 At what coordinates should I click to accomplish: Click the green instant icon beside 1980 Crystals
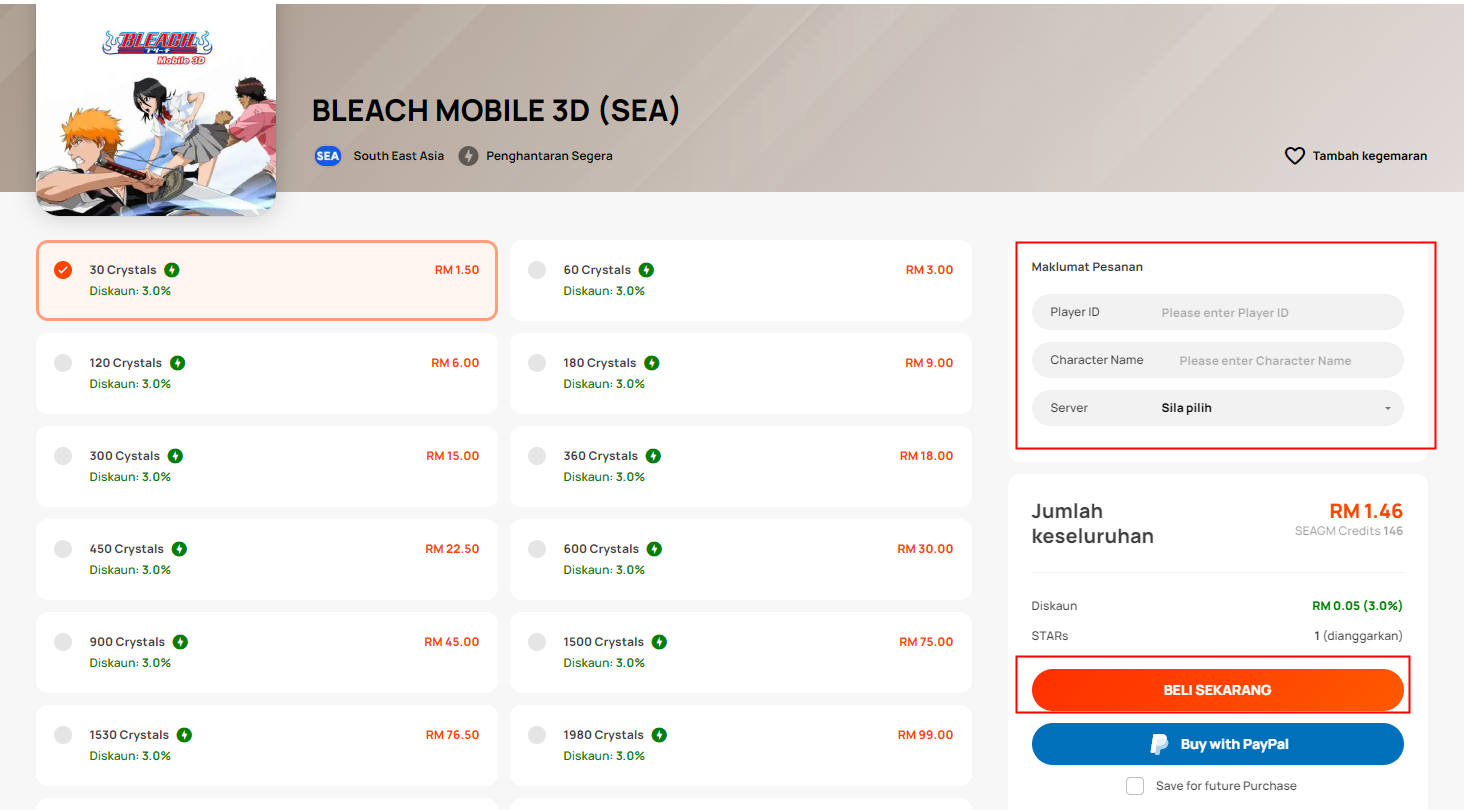pyautogui.click(x=659, y=735)
